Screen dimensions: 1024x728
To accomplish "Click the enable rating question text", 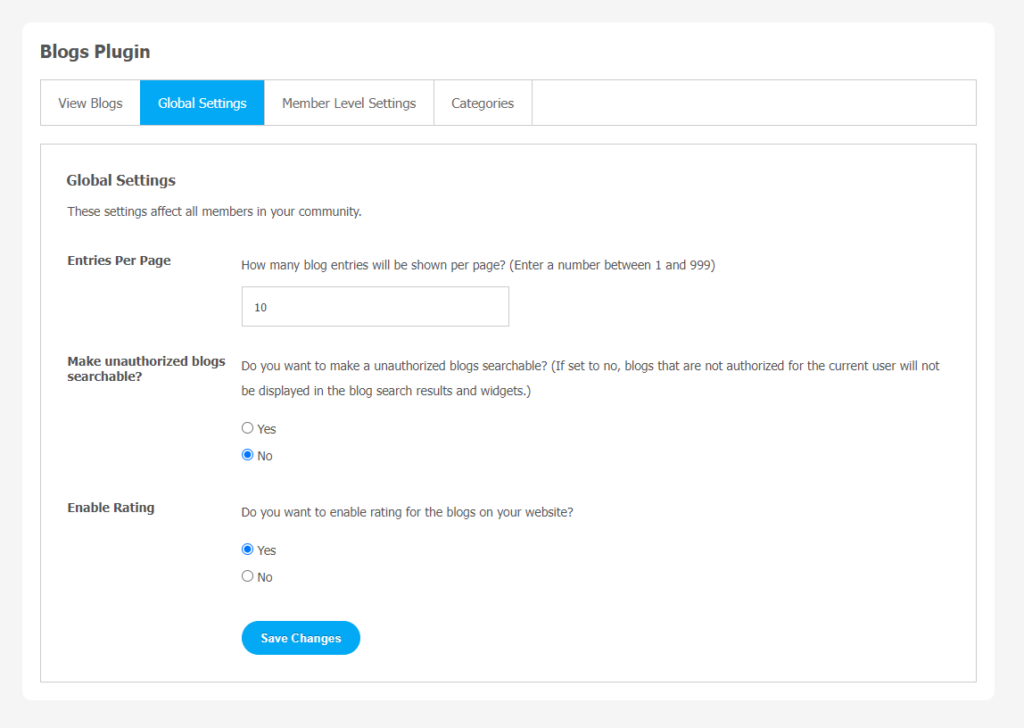I will [x=407, y=512].
